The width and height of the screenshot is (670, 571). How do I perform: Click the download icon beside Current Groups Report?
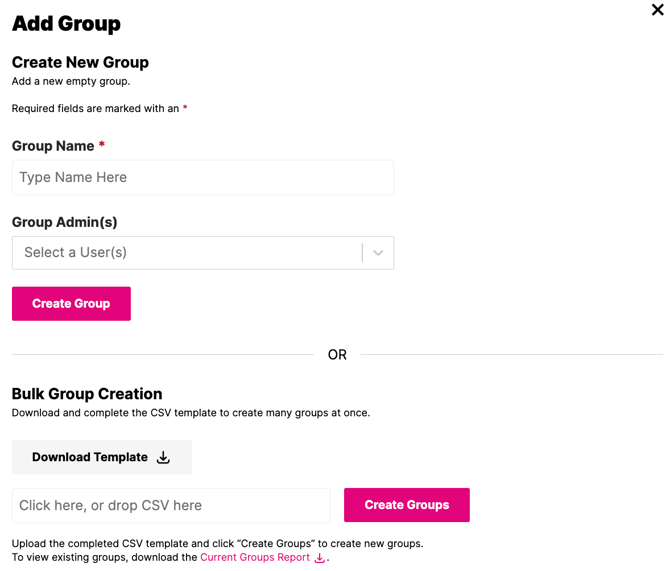click(320, 558)
